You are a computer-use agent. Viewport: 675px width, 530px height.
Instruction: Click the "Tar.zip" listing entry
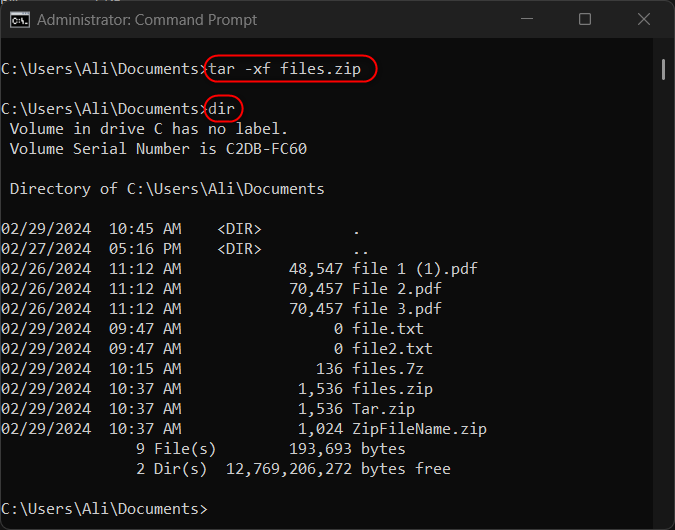(x=383, y=409)
